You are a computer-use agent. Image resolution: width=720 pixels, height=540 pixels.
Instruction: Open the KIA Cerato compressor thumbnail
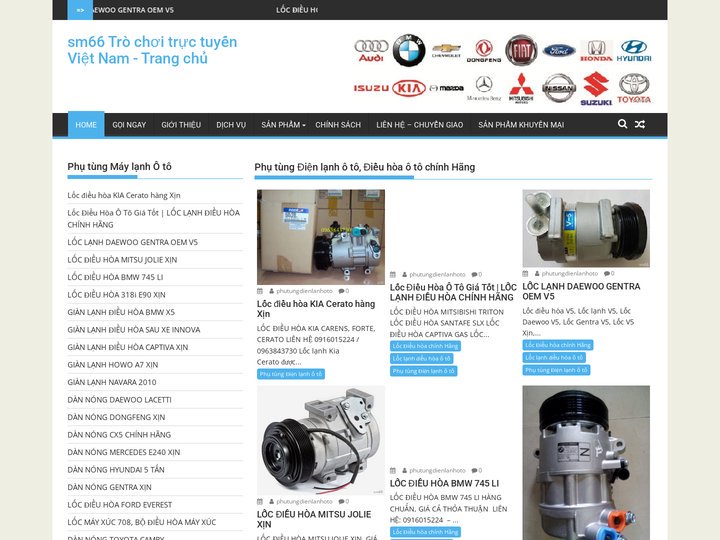coord(321,237)
